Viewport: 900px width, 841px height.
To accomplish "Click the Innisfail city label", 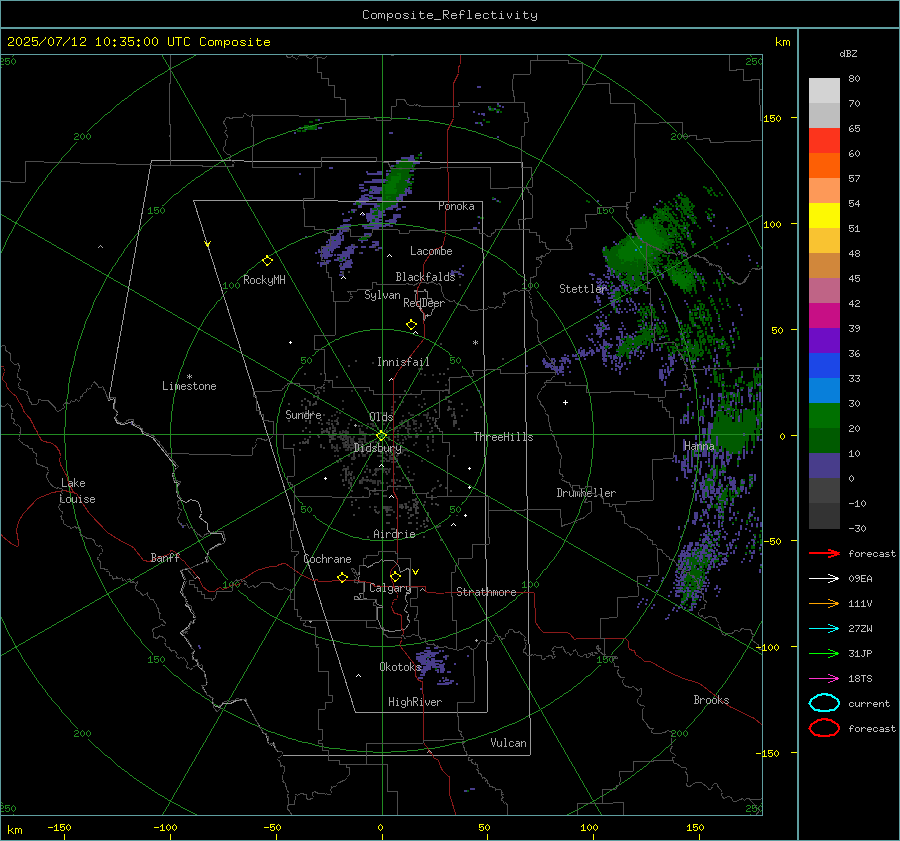I will [403, 362].
